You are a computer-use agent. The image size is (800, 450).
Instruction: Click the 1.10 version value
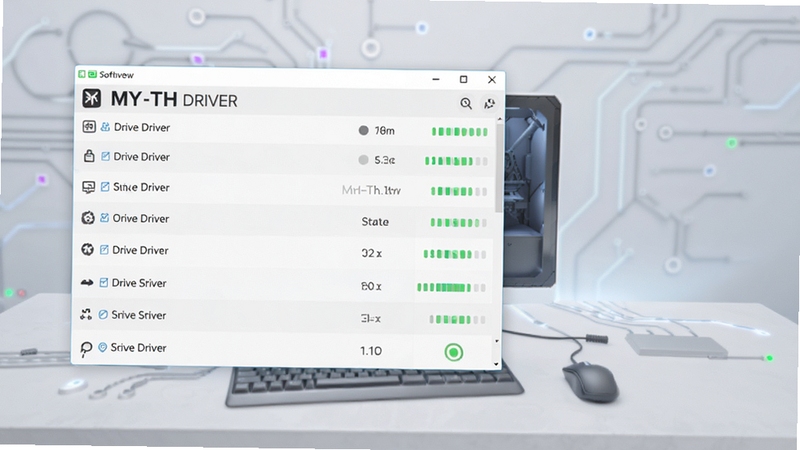[x=371, y=351]
